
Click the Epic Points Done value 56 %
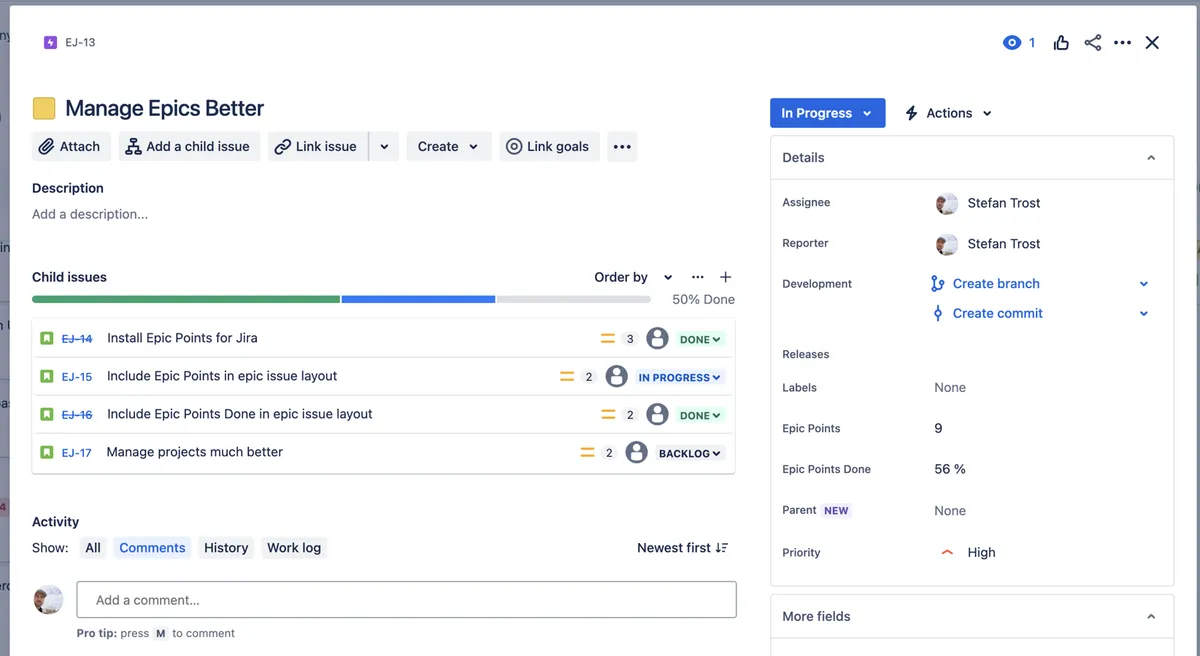point(950,469)
